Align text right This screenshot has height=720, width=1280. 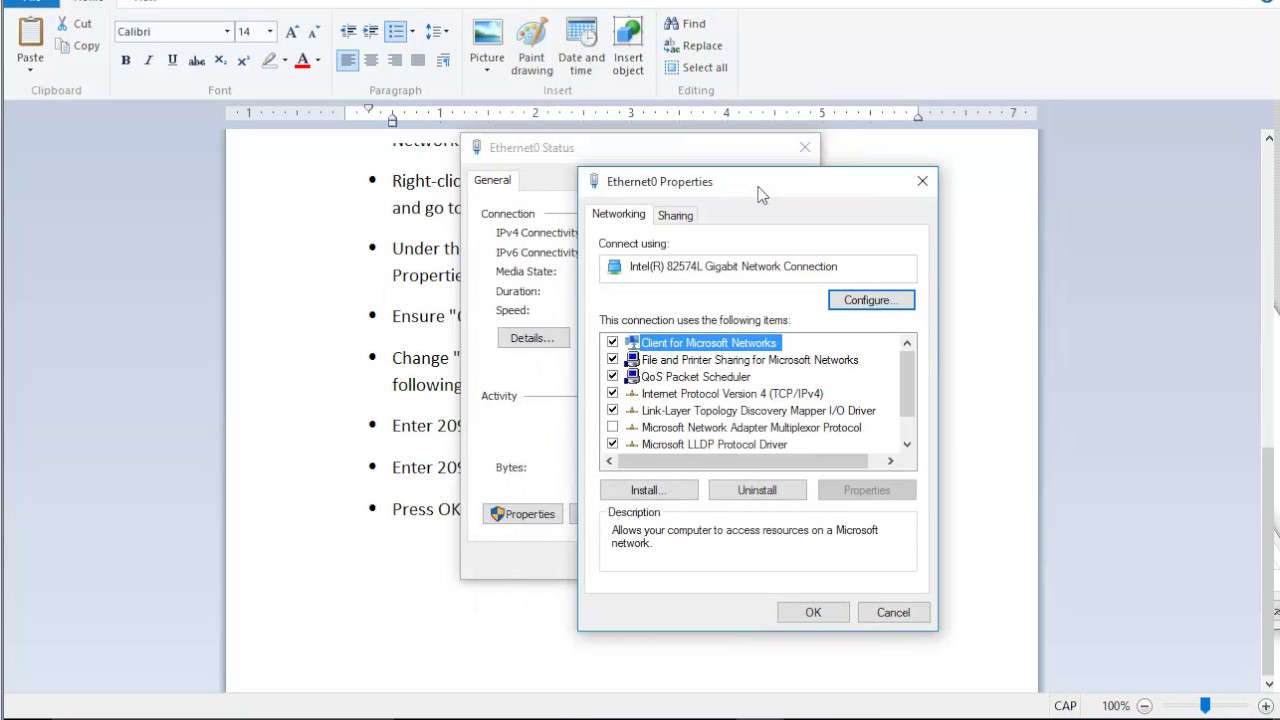coord(395,61)
